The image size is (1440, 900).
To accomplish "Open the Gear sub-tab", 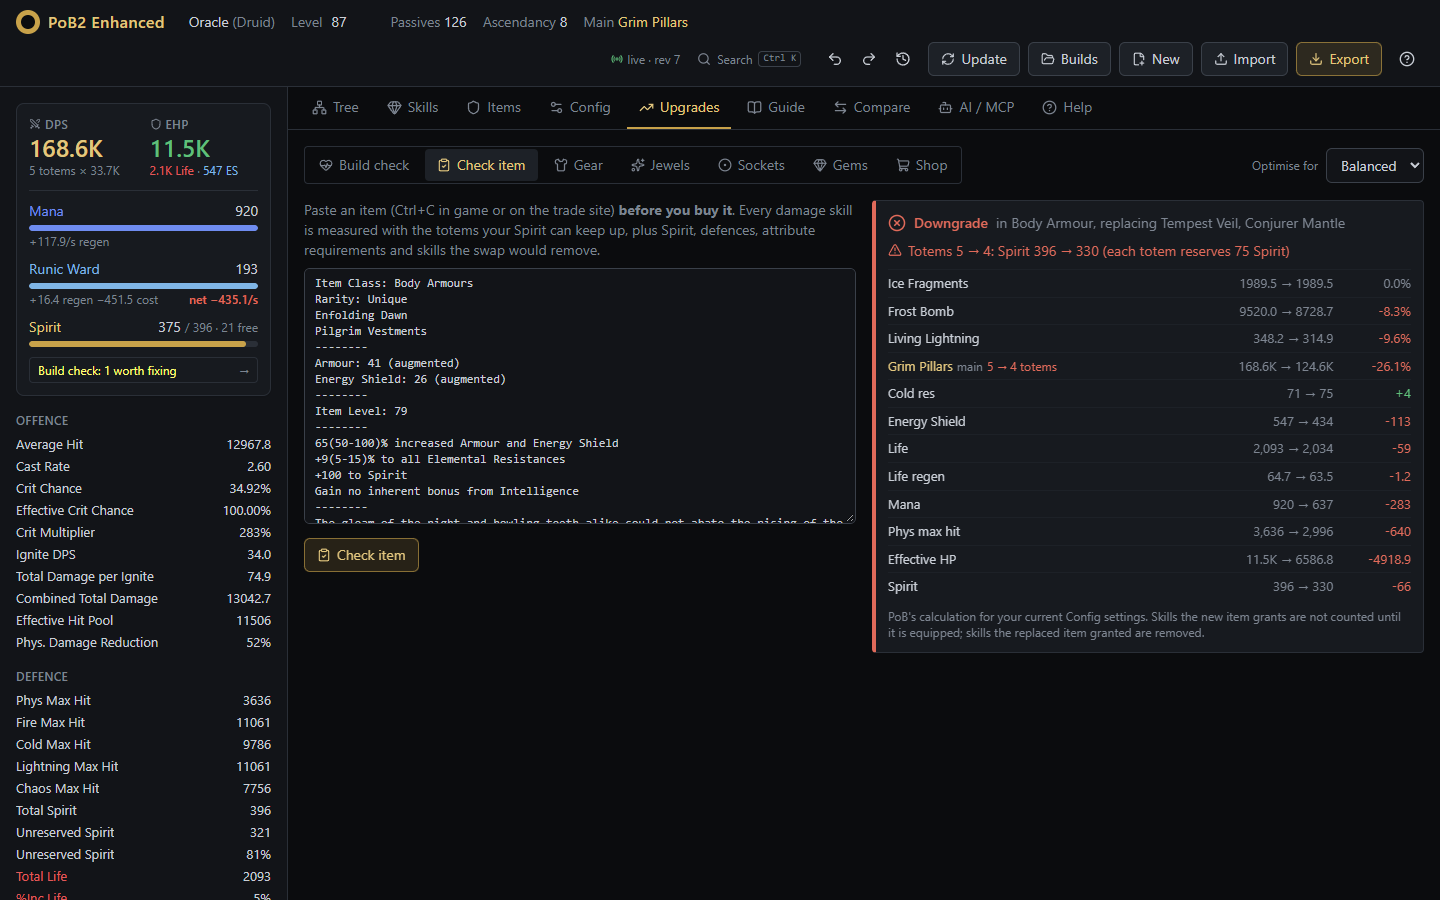I will 578,165.
